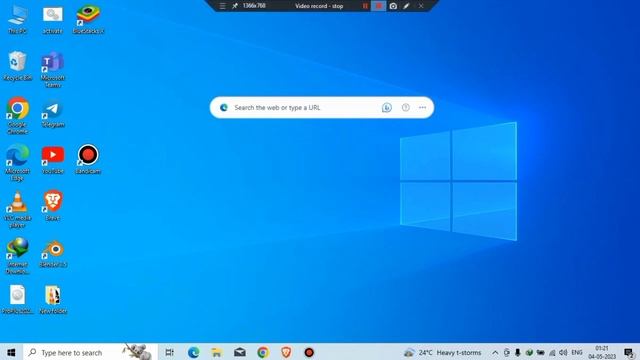Switch the ENG input language
Viewport: 640px width, 360px height.
577,352
